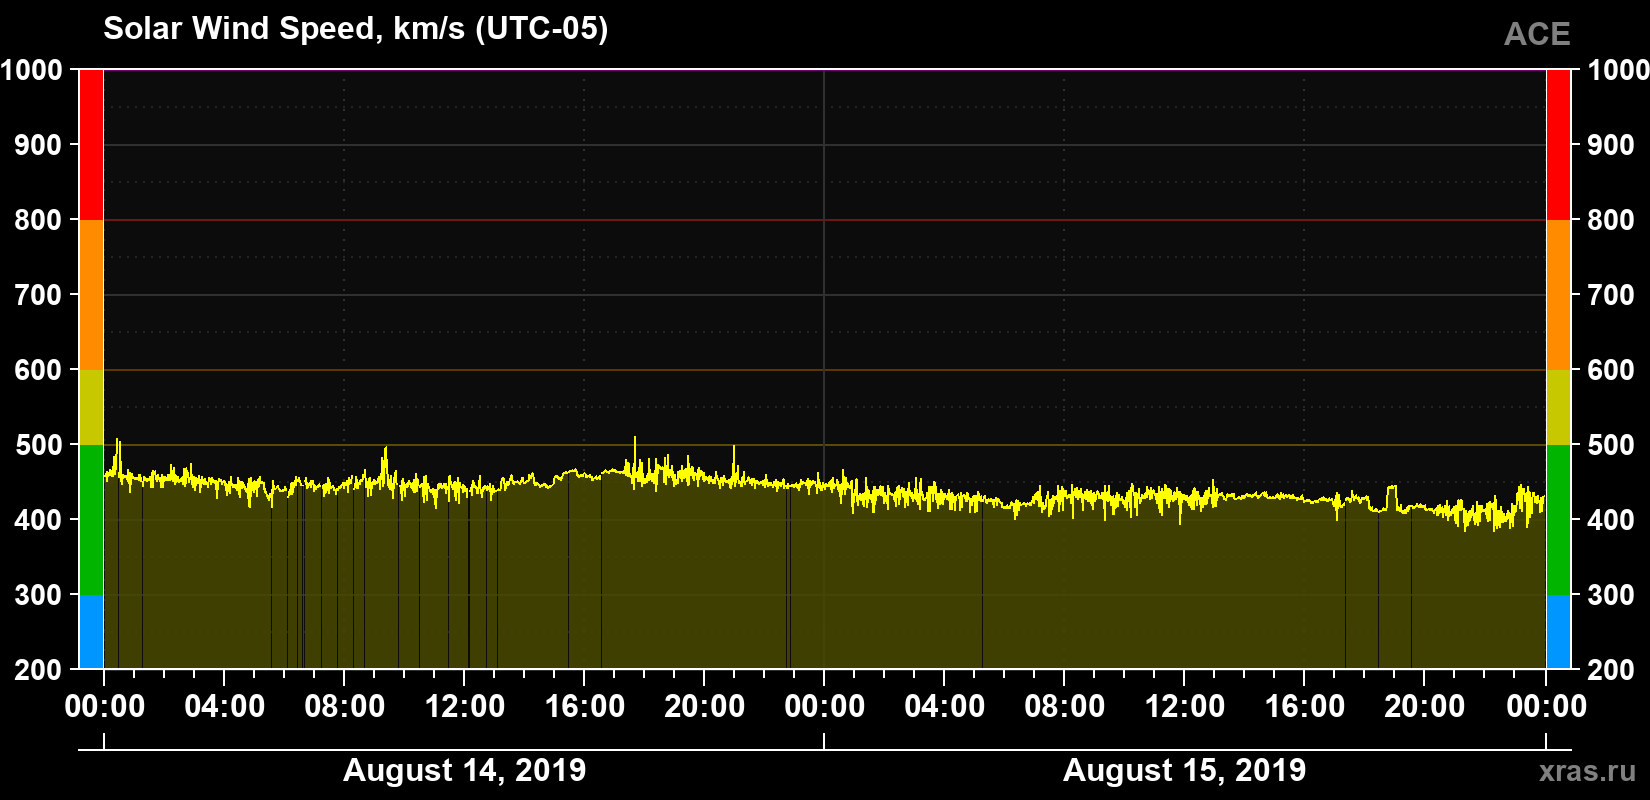
Task: Click the 16:00 time label for August 14
Action: [584, 707]
